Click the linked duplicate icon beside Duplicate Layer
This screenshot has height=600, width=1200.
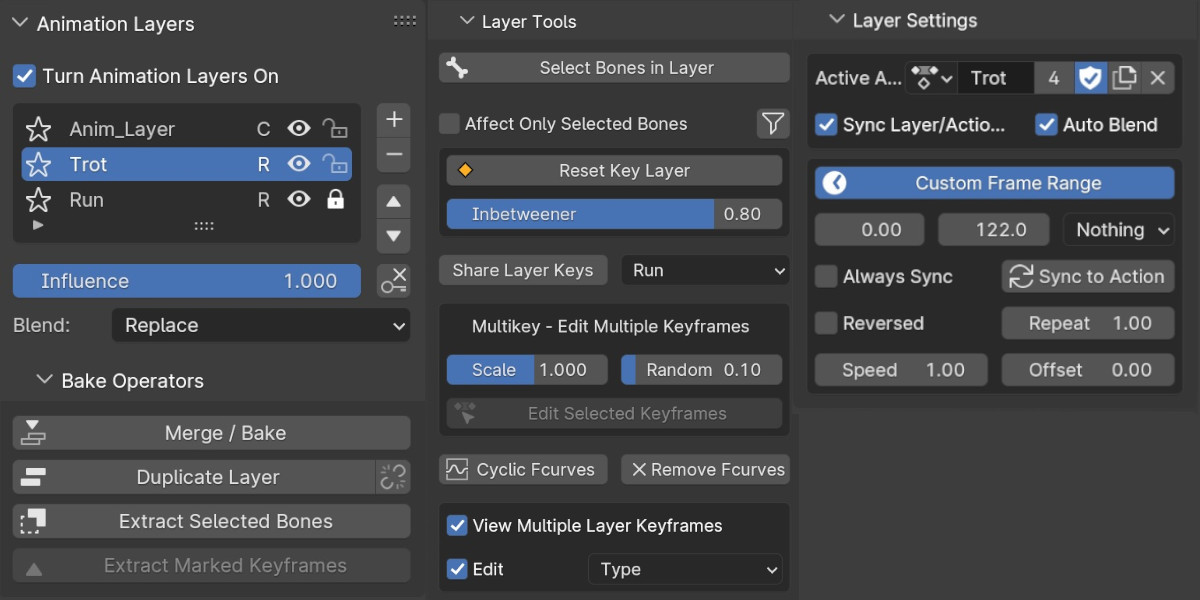[x=393, y=477]
